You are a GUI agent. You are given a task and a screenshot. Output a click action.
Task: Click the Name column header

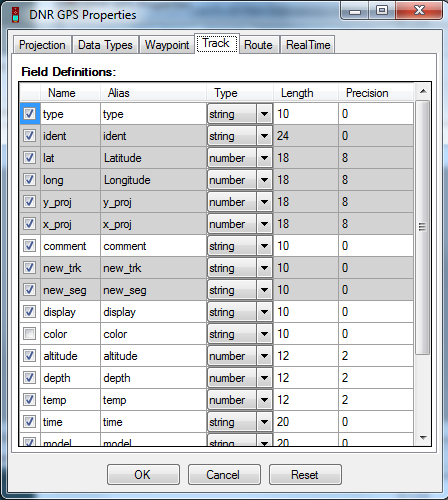(70, 93)
